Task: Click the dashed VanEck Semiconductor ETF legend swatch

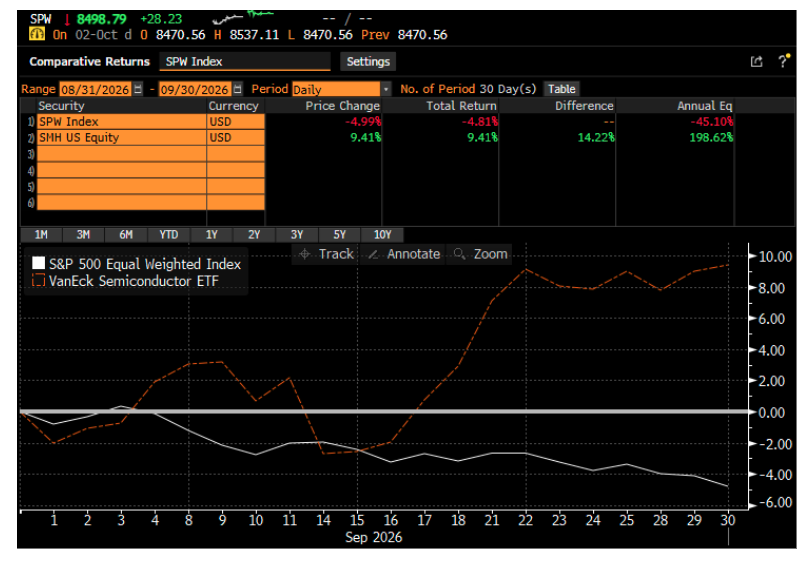Action: point(38,281)
